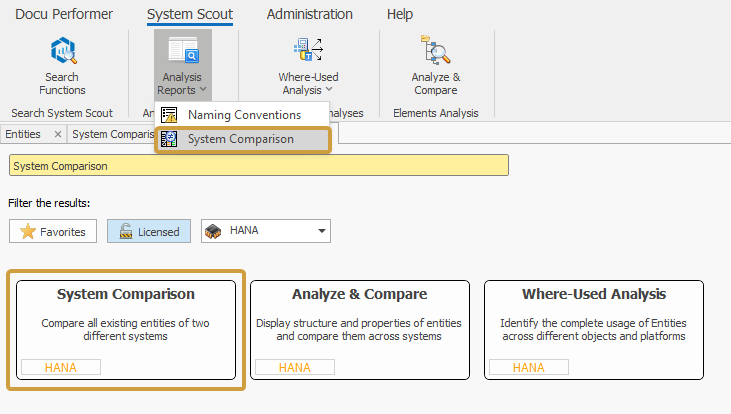Open the Help ribbon tab
The image size is (731, 414).
400,14
